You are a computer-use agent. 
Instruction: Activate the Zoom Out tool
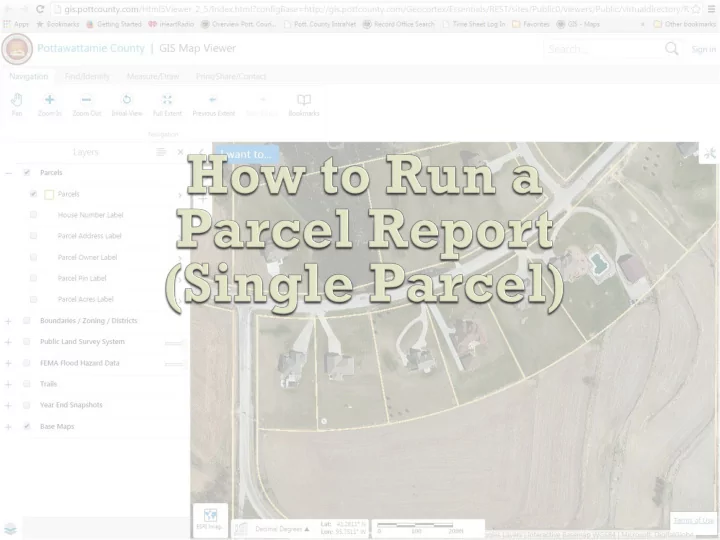[87, 105]
